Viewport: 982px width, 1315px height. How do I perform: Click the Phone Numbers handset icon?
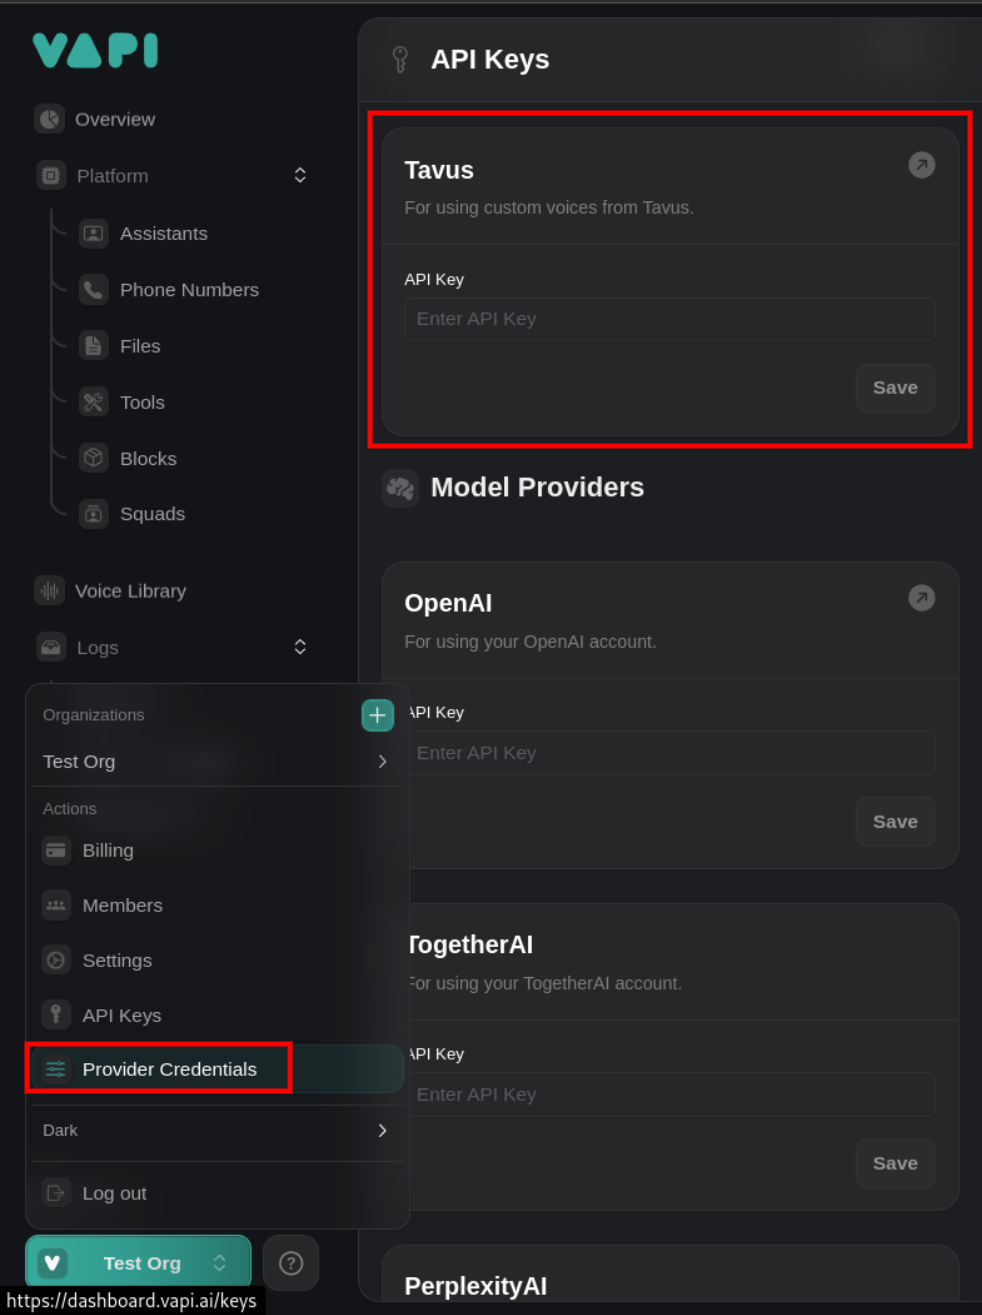click(93, 290)
